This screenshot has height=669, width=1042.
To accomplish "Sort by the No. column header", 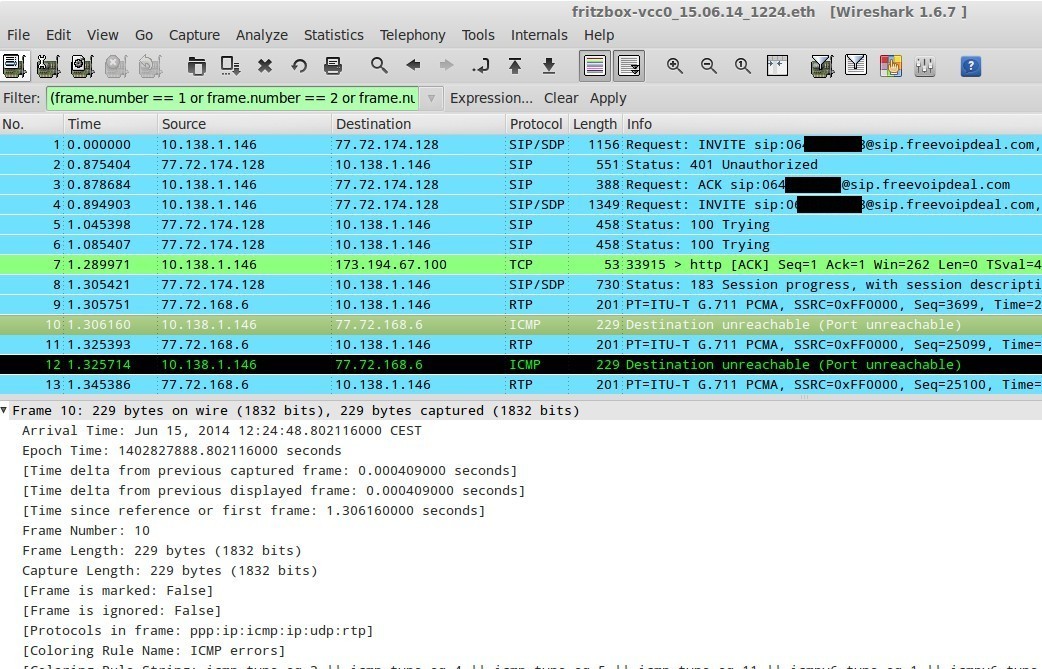I will pos(31,124).
